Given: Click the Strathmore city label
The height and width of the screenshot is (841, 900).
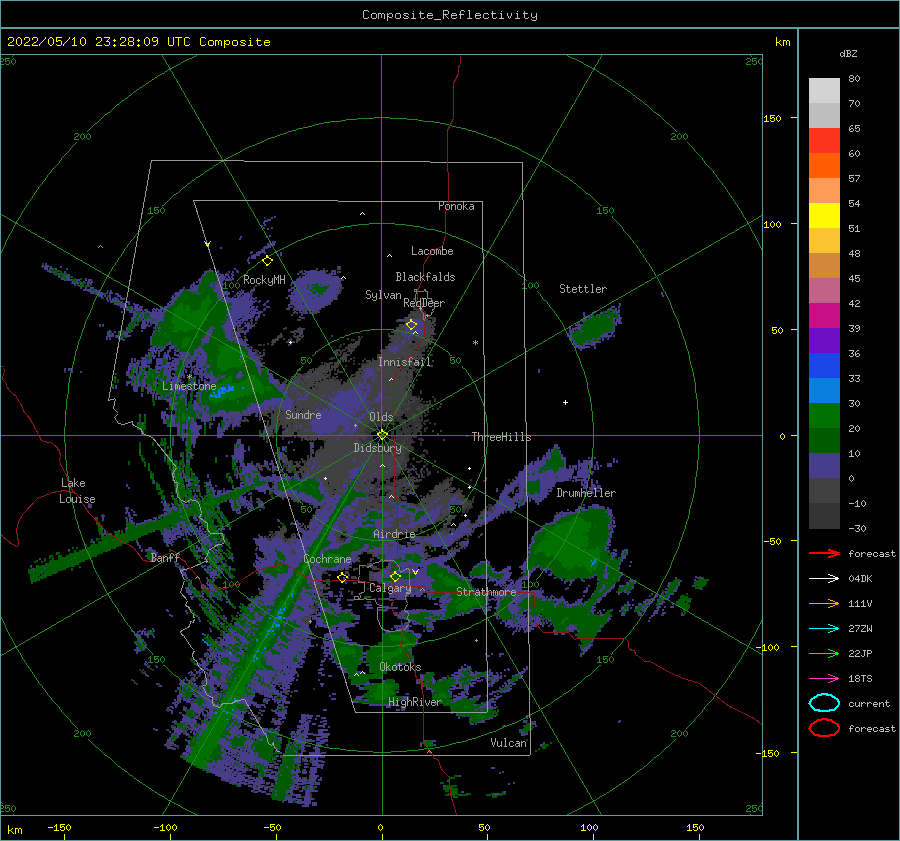Looking at the screenshot, I should pyautogui.click(x=486, y=592).
